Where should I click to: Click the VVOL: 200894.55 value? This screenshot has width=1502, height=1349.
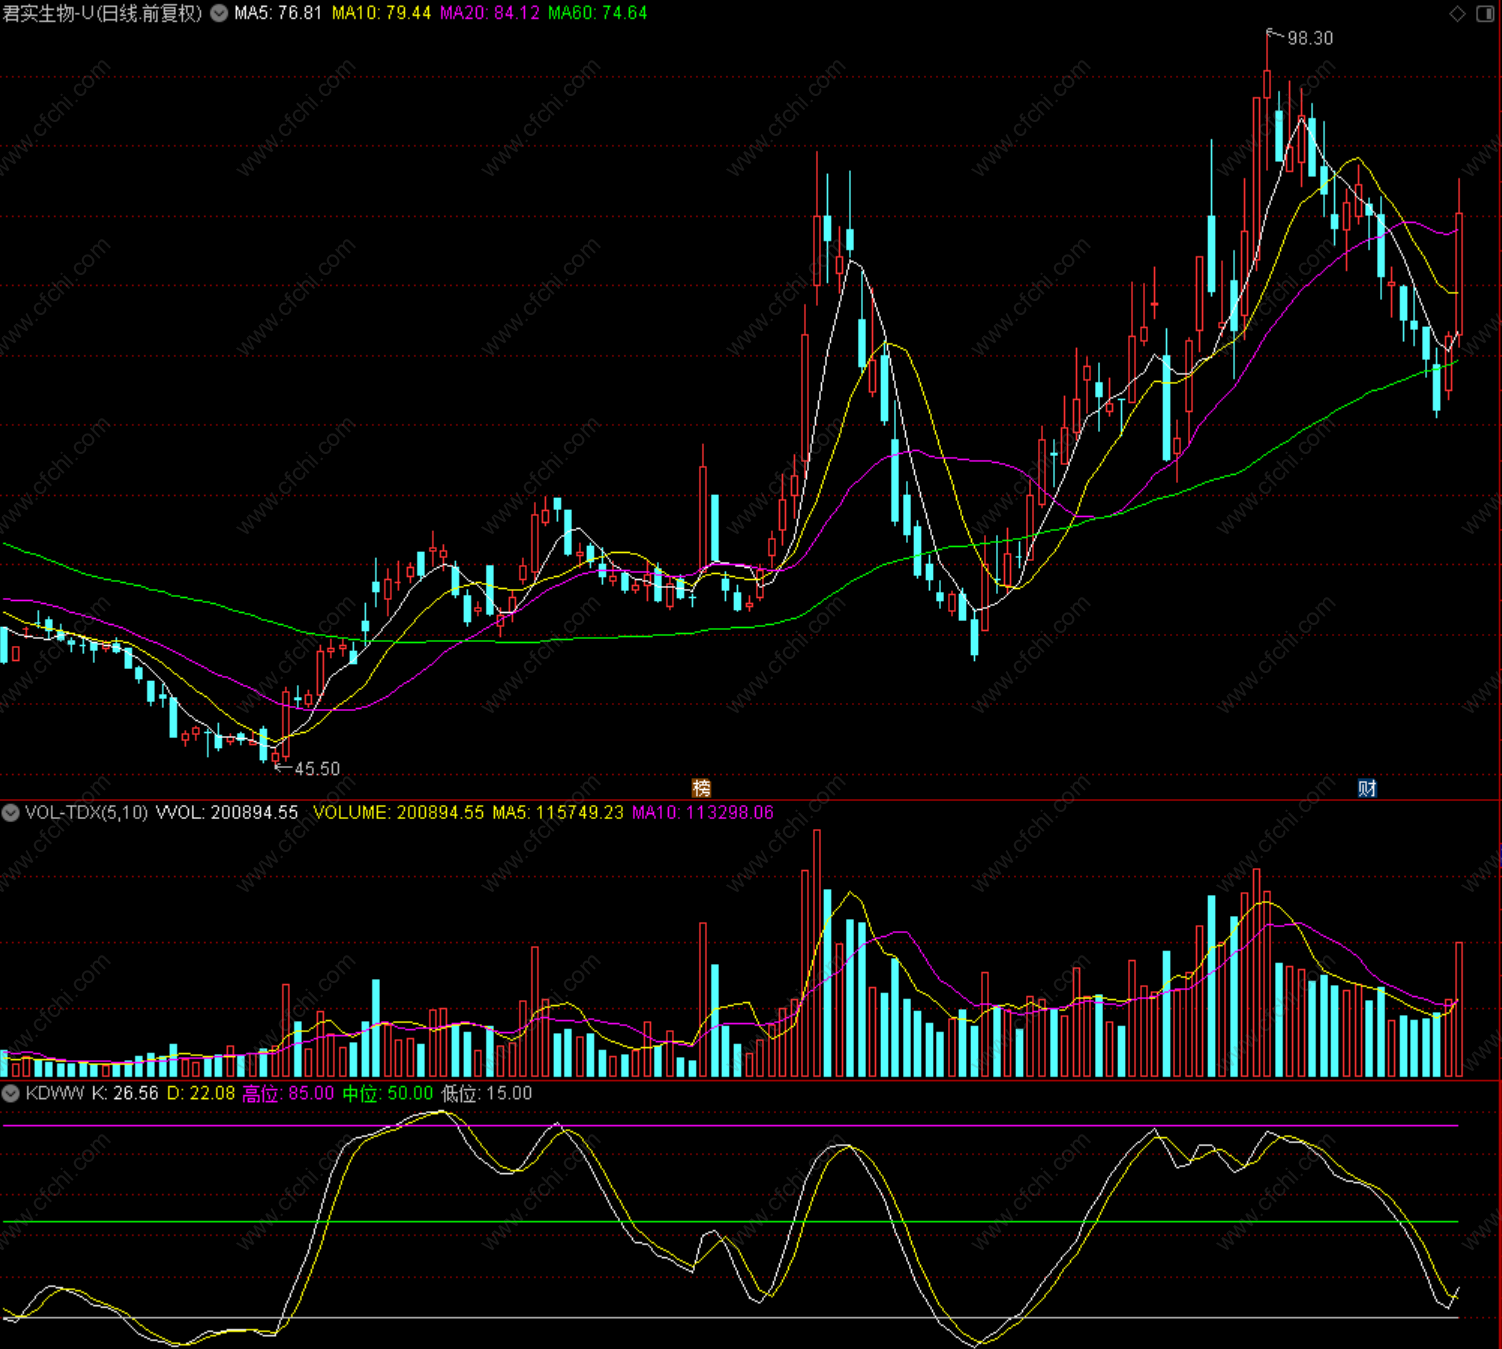[227, 812]
